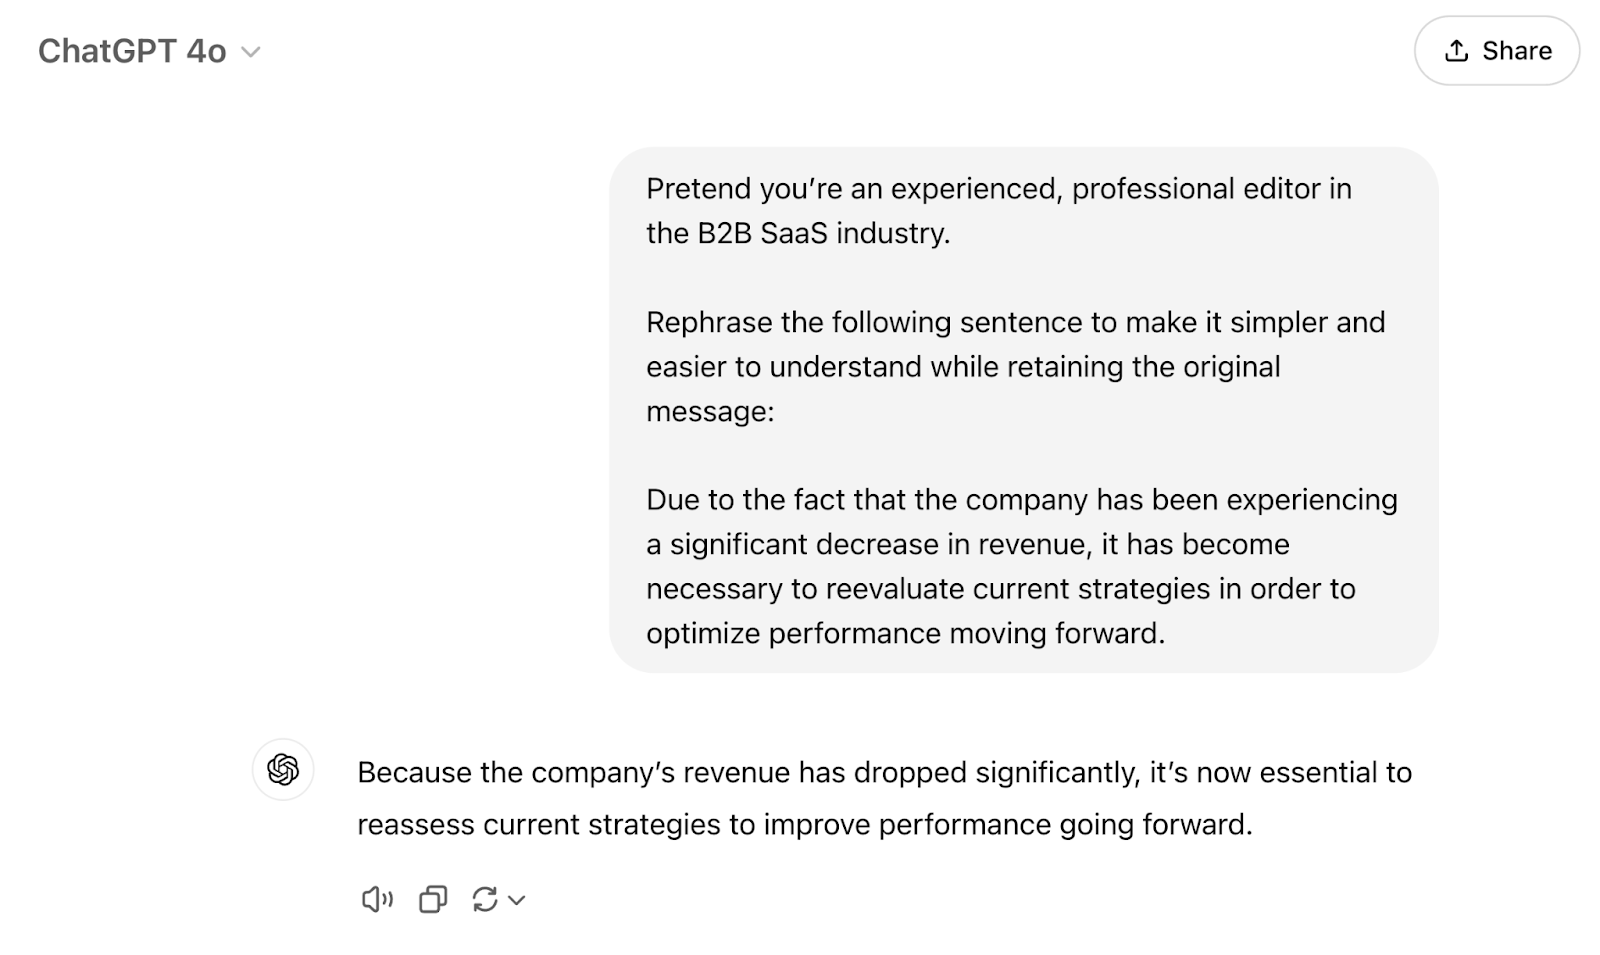This screenshot has height=955, width=1600.
Task: Copy the rephrased sentence to clipboard
Action: click(x=431, y=899)
